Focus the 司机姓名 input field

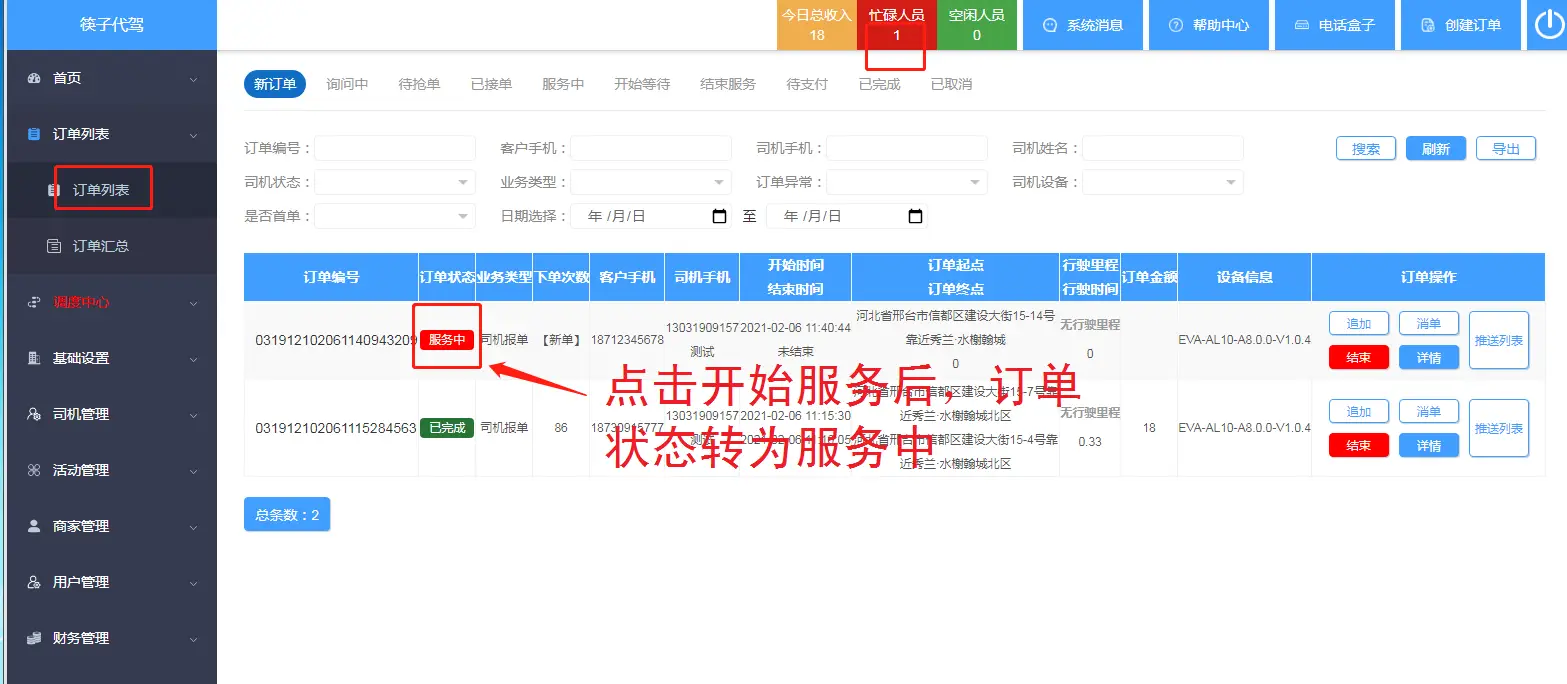(1163, 148)
